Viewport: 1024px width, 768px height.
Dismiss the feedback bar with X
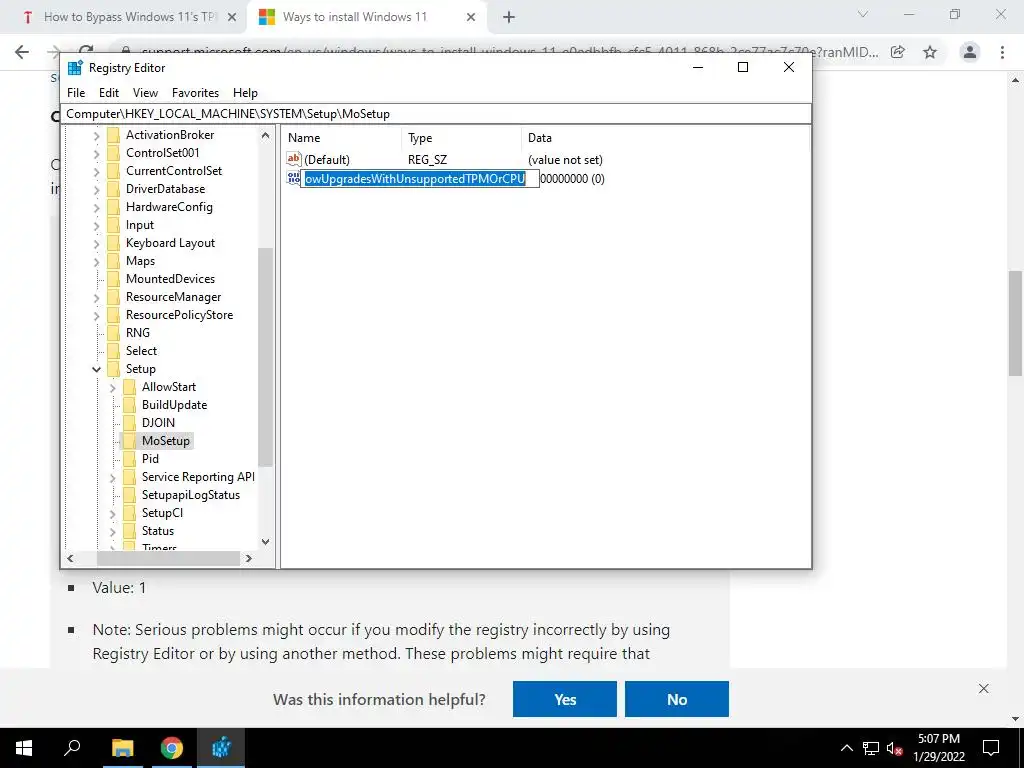point(984,688)
